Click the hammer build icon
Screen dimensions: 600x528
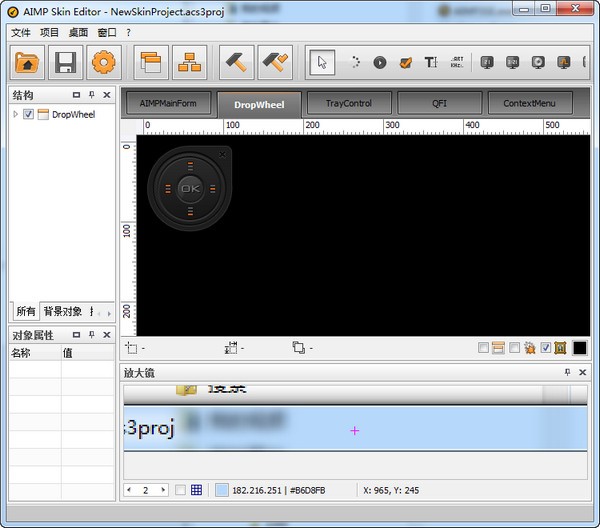[237, 63]
